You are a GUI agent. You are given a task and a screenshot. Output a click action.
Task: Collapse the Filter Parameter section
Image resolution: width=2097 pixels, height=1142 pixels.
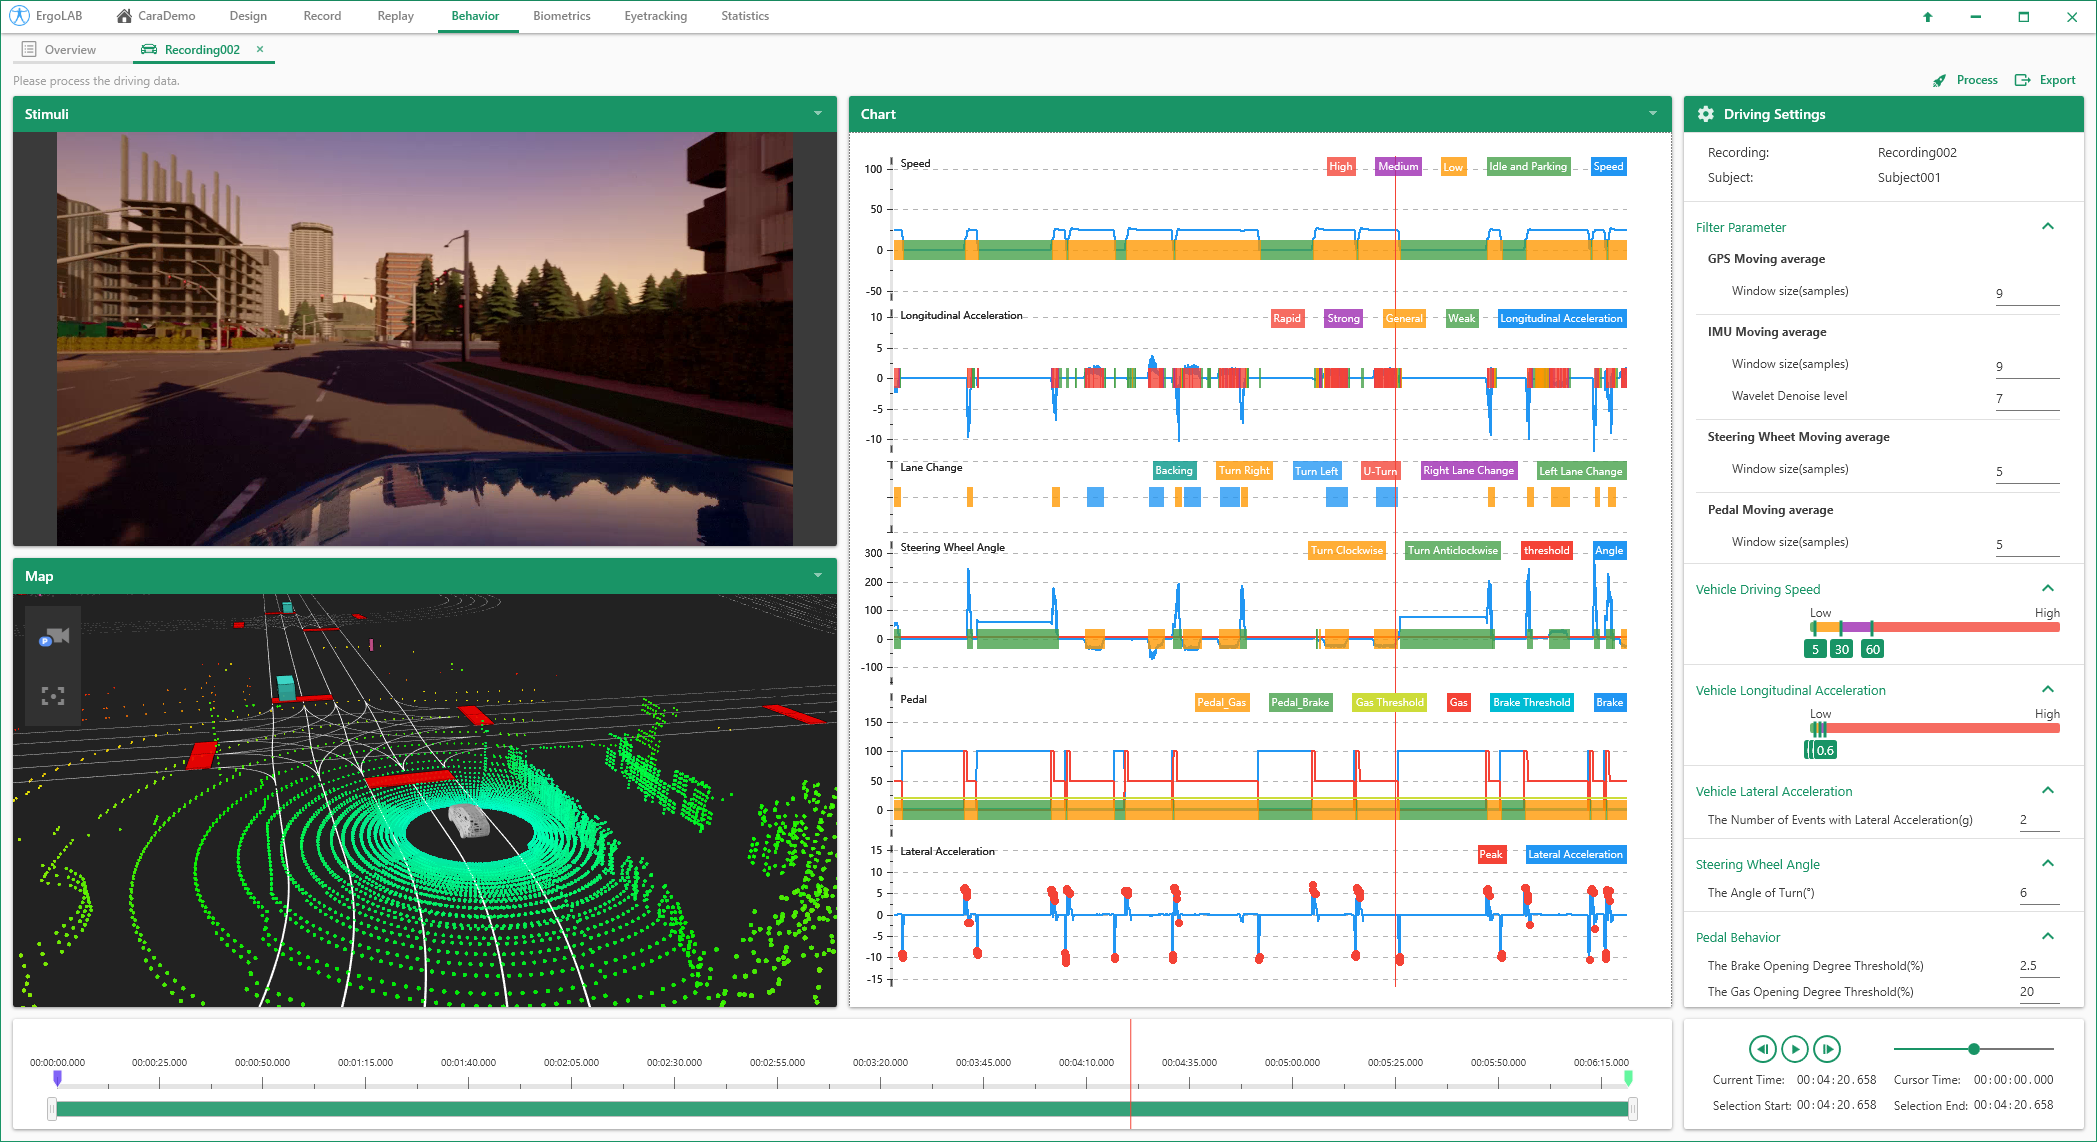tap(2047, 227)
